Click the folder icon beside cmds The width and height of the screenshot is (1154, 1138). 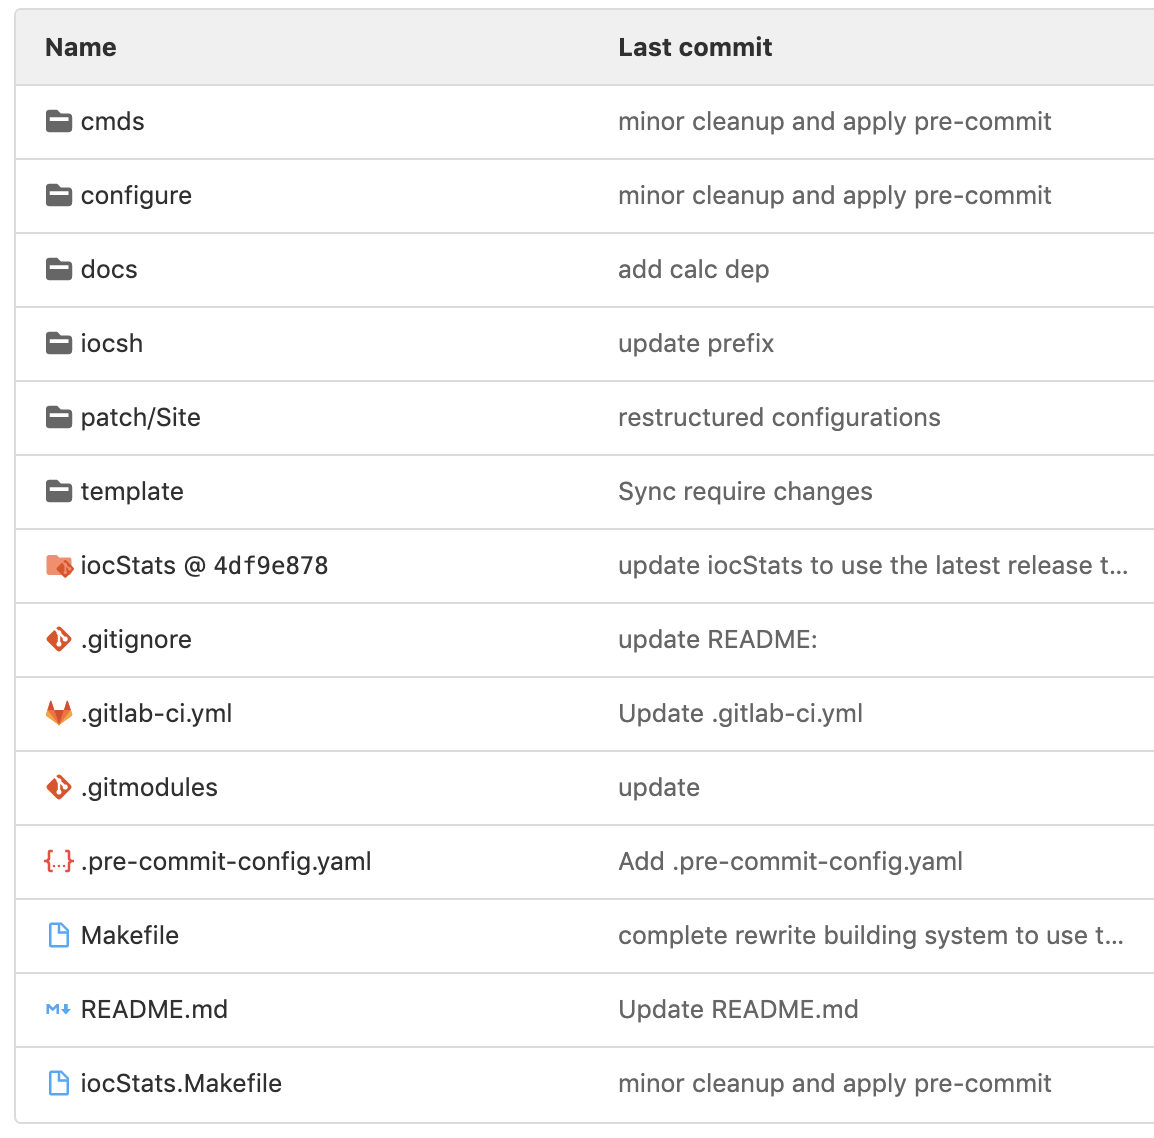pyautogui.click(x=59, y=122)
